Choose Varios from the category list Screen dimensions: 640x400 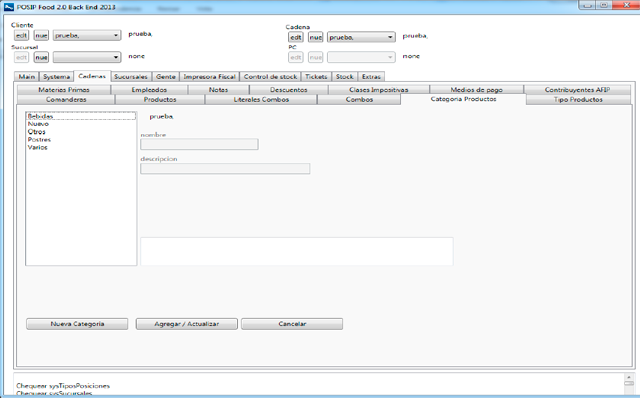[x=38, y=147]
